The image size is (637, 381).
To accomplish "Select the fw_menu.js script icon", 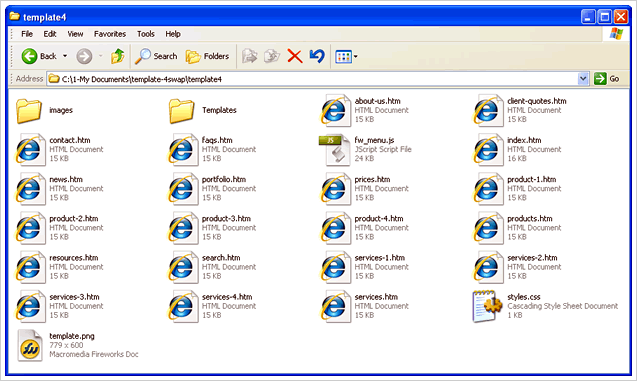I will click(334, 150).
